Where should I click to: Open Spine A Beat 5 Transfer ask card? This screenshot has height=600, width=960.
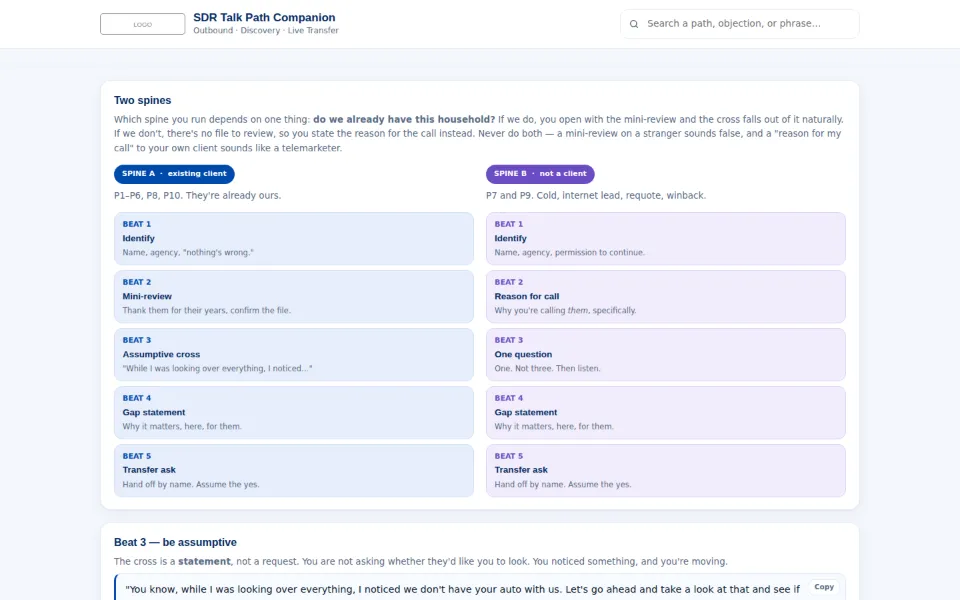(294, 470)
